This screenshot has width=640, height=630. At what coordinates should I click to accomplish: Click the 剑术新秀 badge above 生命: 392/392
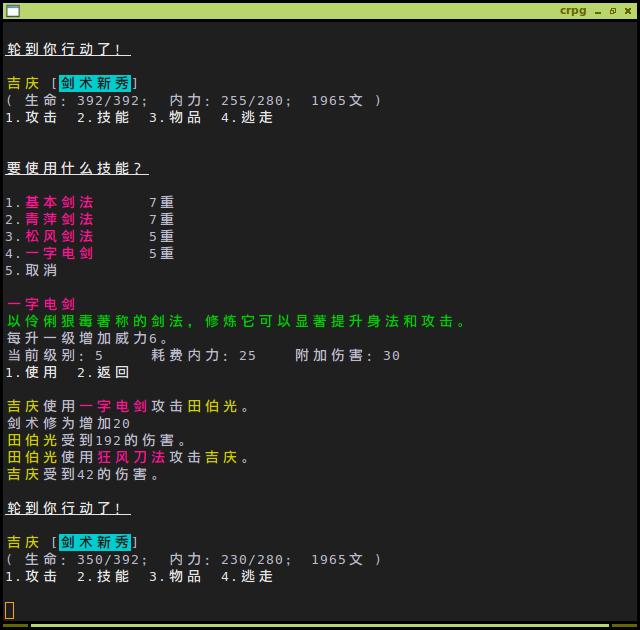95,83
